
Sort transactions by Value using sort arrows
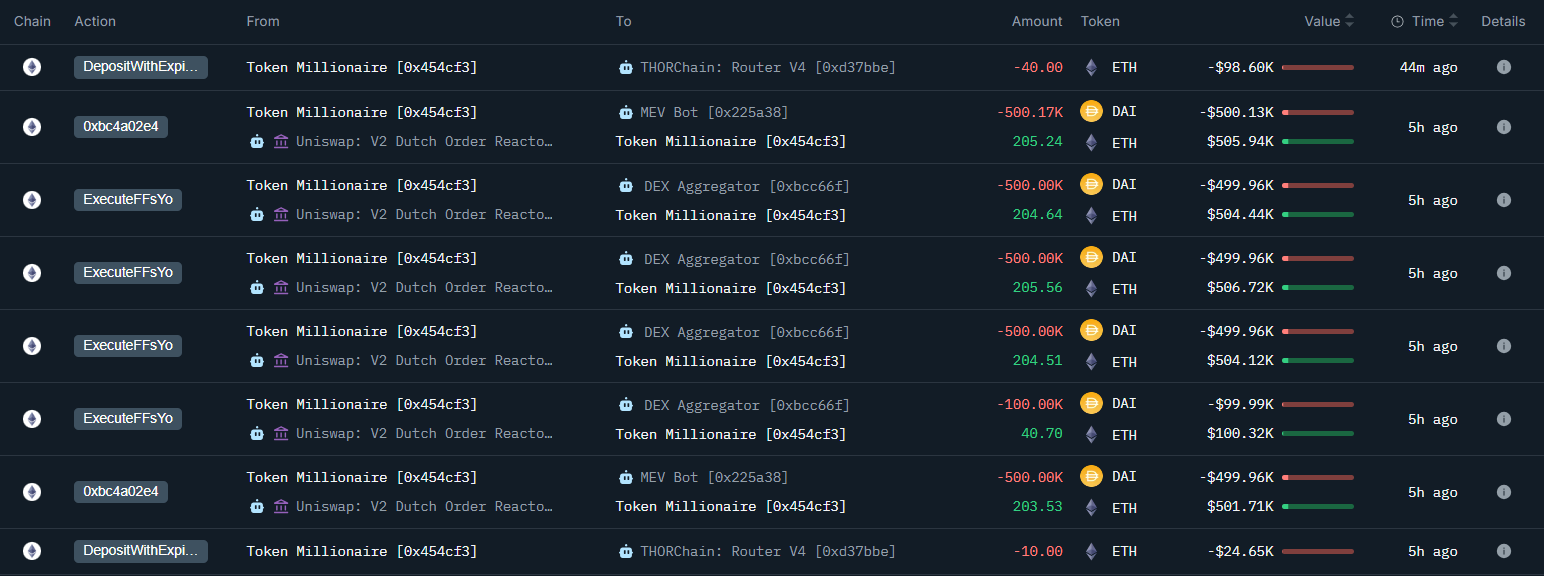[x=1349, y=21]
